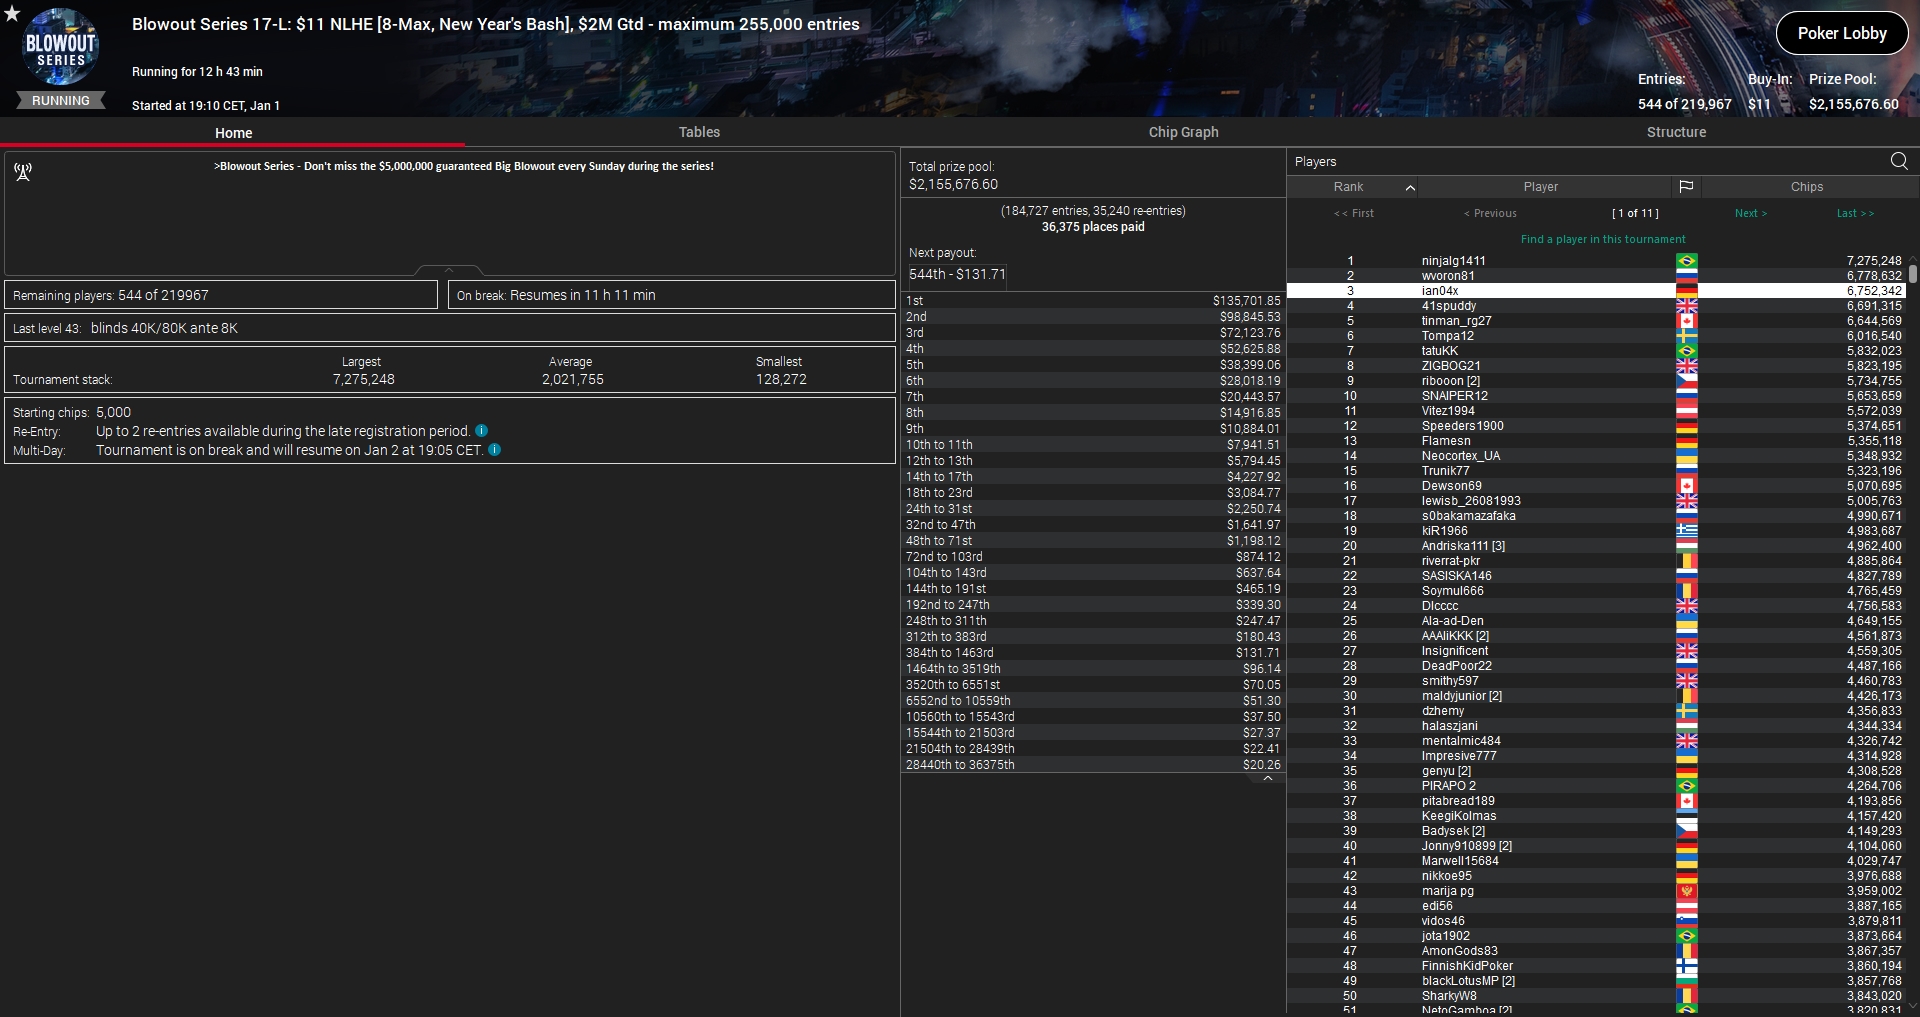Click the flag icon next to tinman_rg27
The image size is (1920, 1017).
[1686, 321]
